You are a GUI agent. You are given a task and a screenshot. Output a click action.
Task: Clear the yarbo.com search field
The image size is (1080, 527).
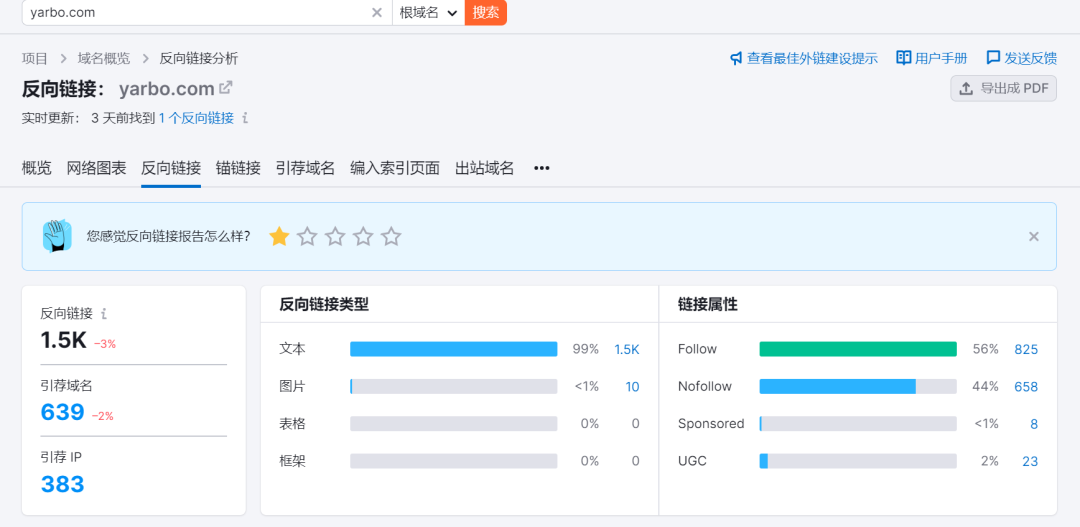tap(377, 12)
